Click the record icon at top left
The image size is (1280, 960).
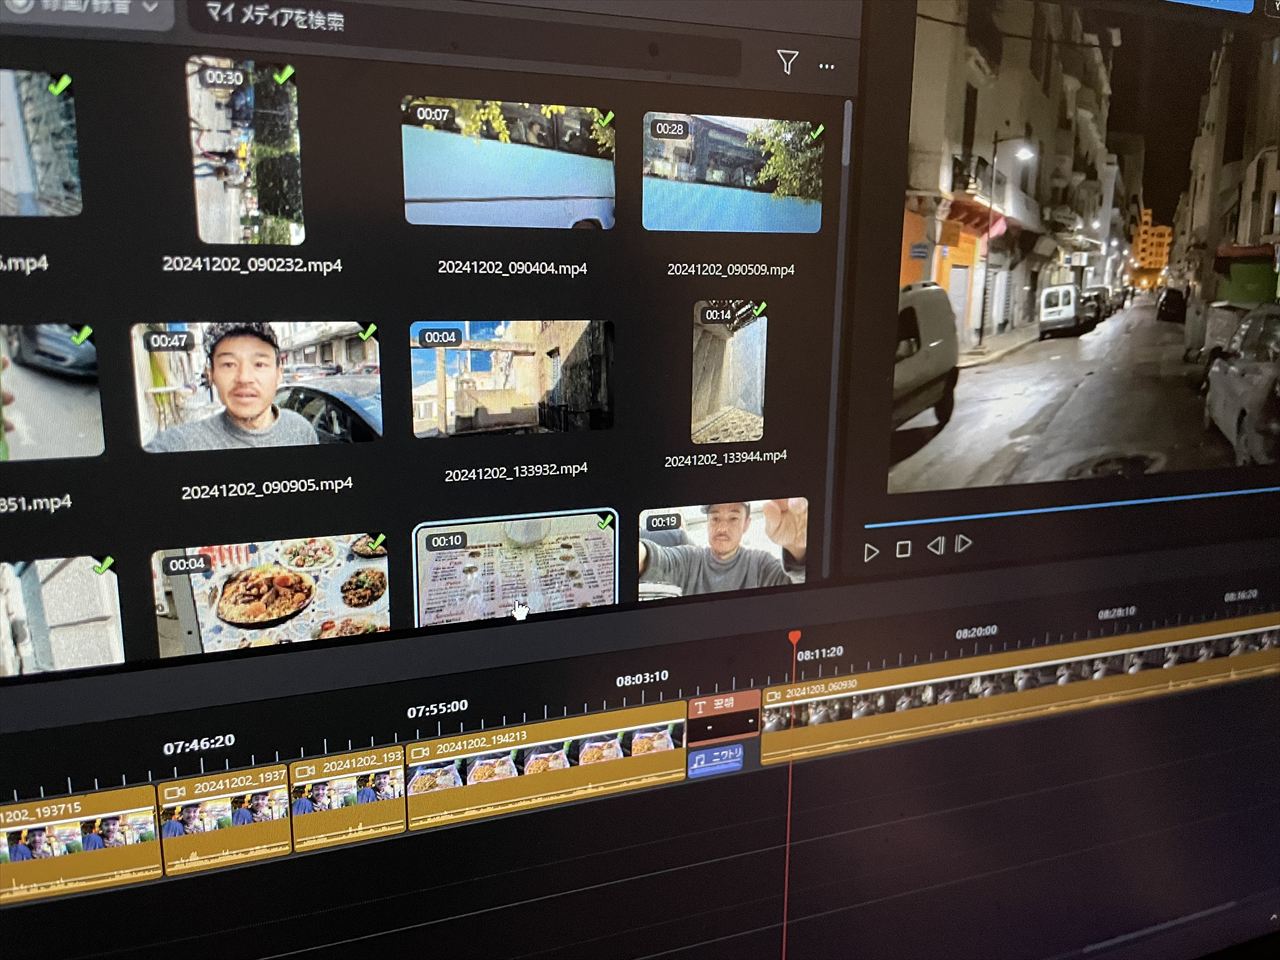pos(19,6)
